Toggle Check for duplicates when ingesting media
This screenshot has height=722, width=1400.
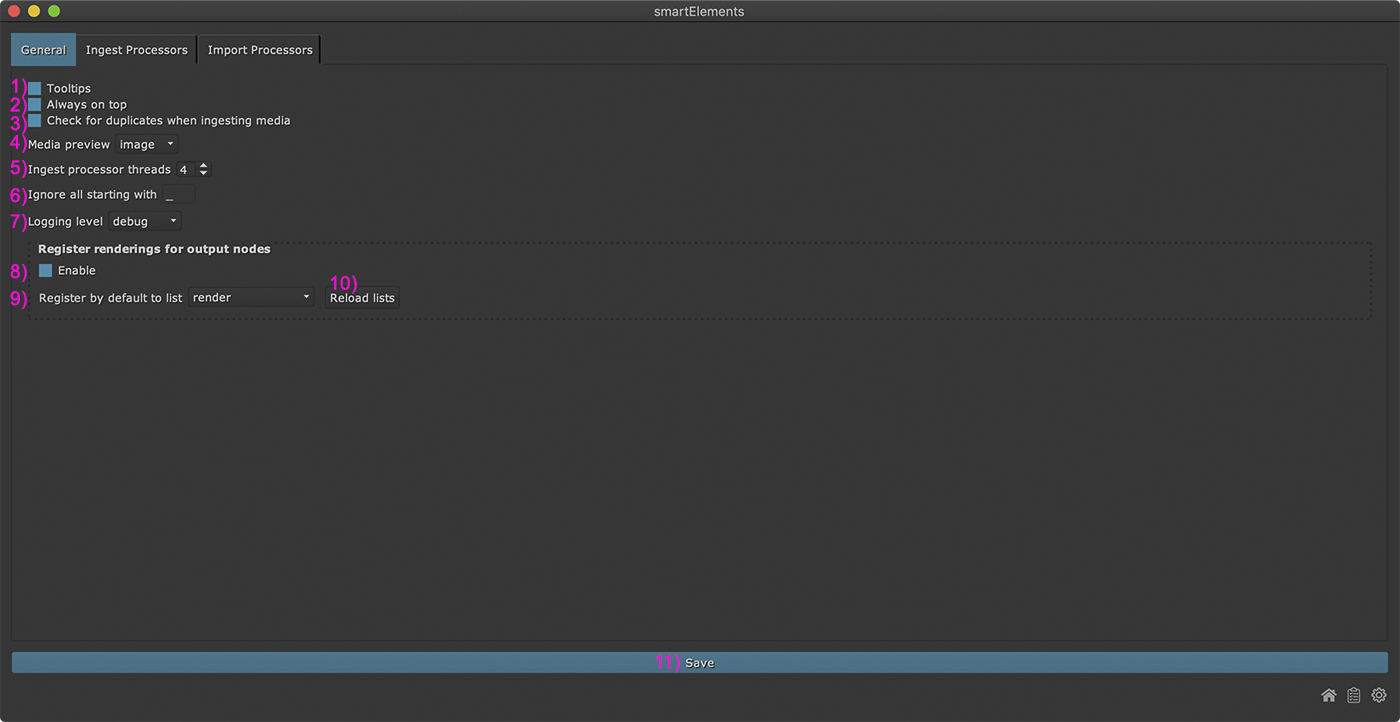click(35, 121)
